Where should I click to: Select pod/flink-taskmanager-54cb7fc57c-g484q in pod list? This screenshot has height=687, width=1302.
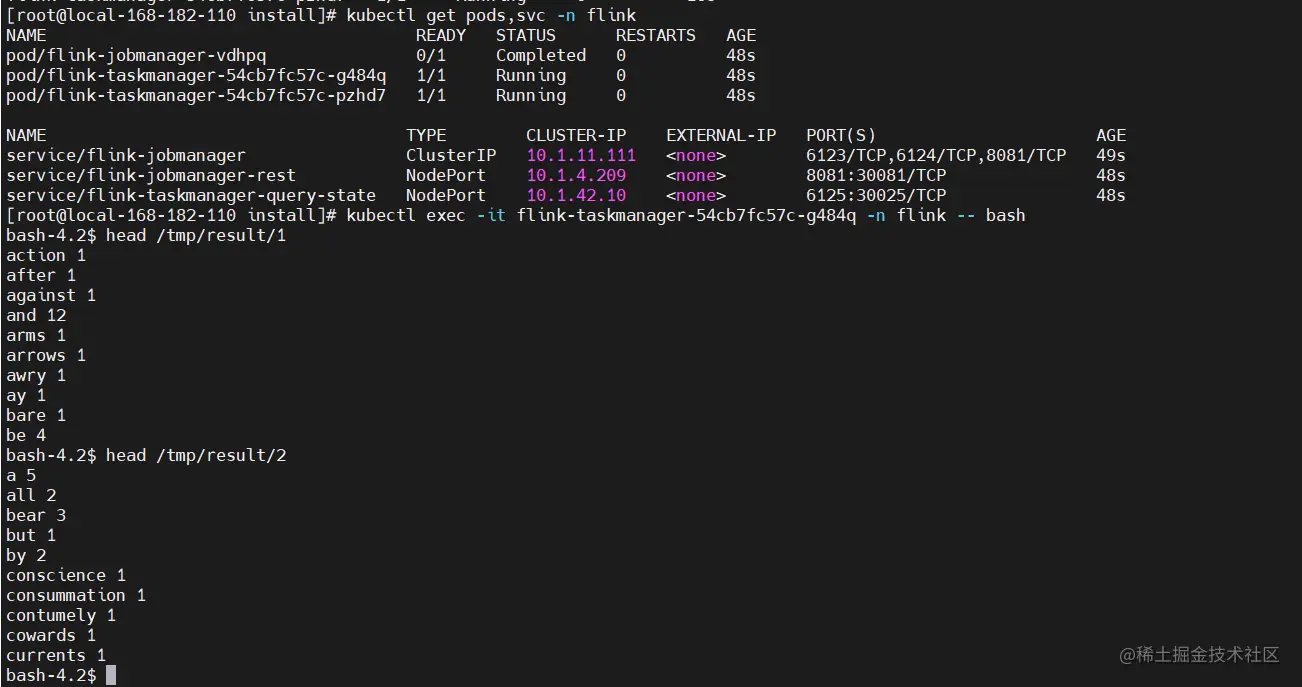click(196, 76)
